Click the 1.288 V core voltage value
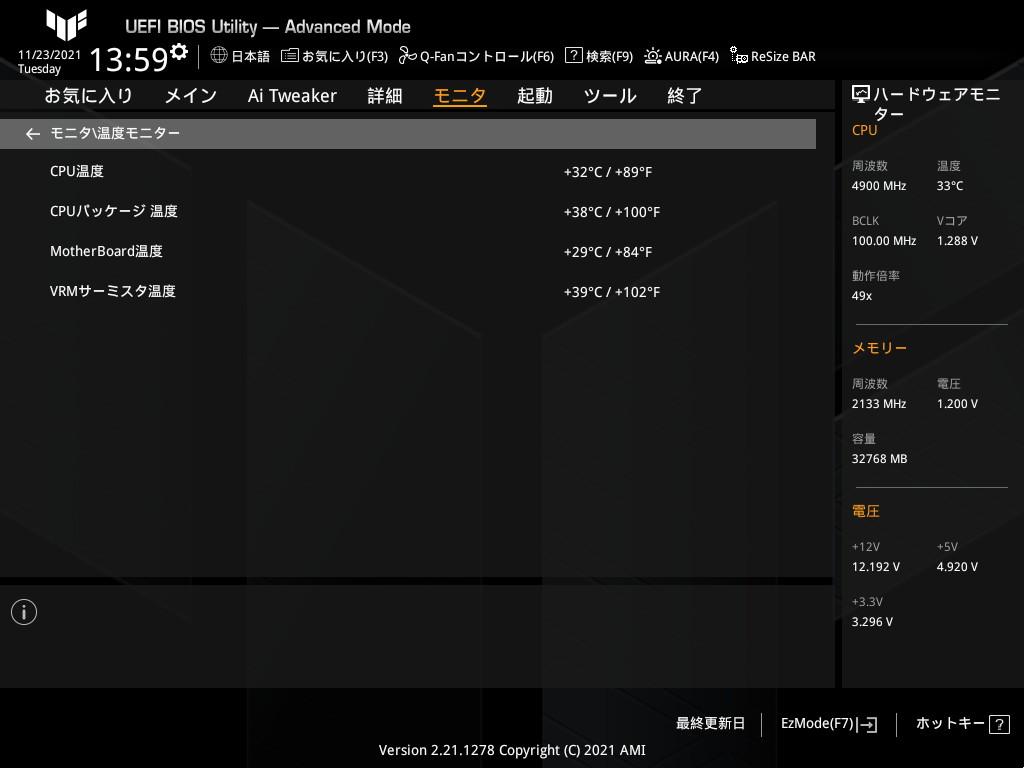This screenshot has height=768, width=1024. 957,241
